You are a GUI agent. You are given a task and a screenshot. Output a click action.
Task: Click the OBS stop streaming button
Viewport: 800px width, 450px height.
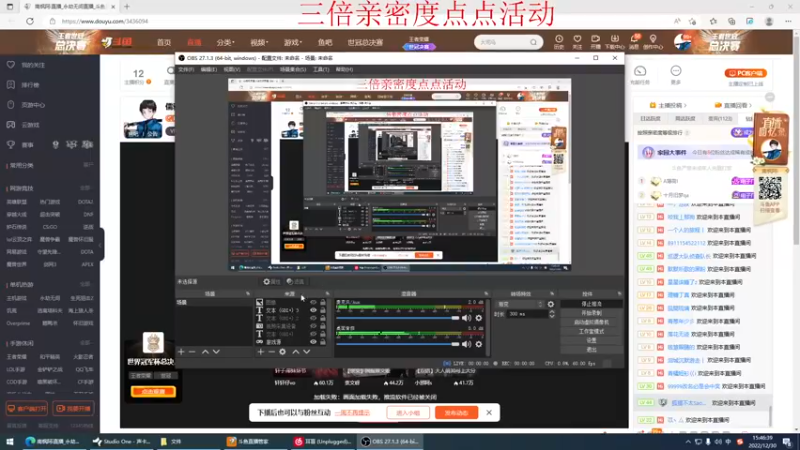(x=591, y=304)
